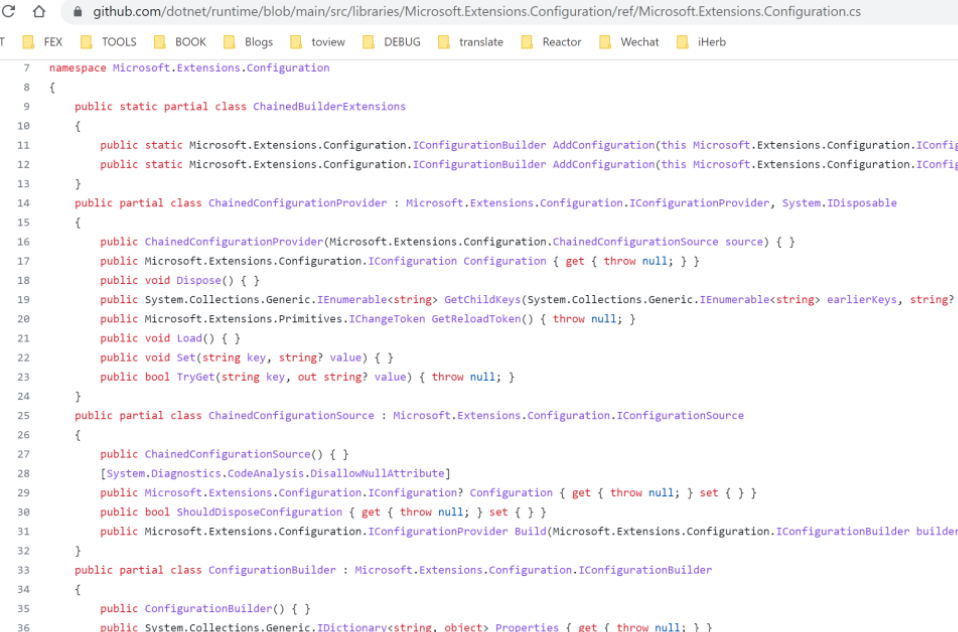Open the toview bookmark folder
This screenshot has width=958, height=632.
(317, 42)
